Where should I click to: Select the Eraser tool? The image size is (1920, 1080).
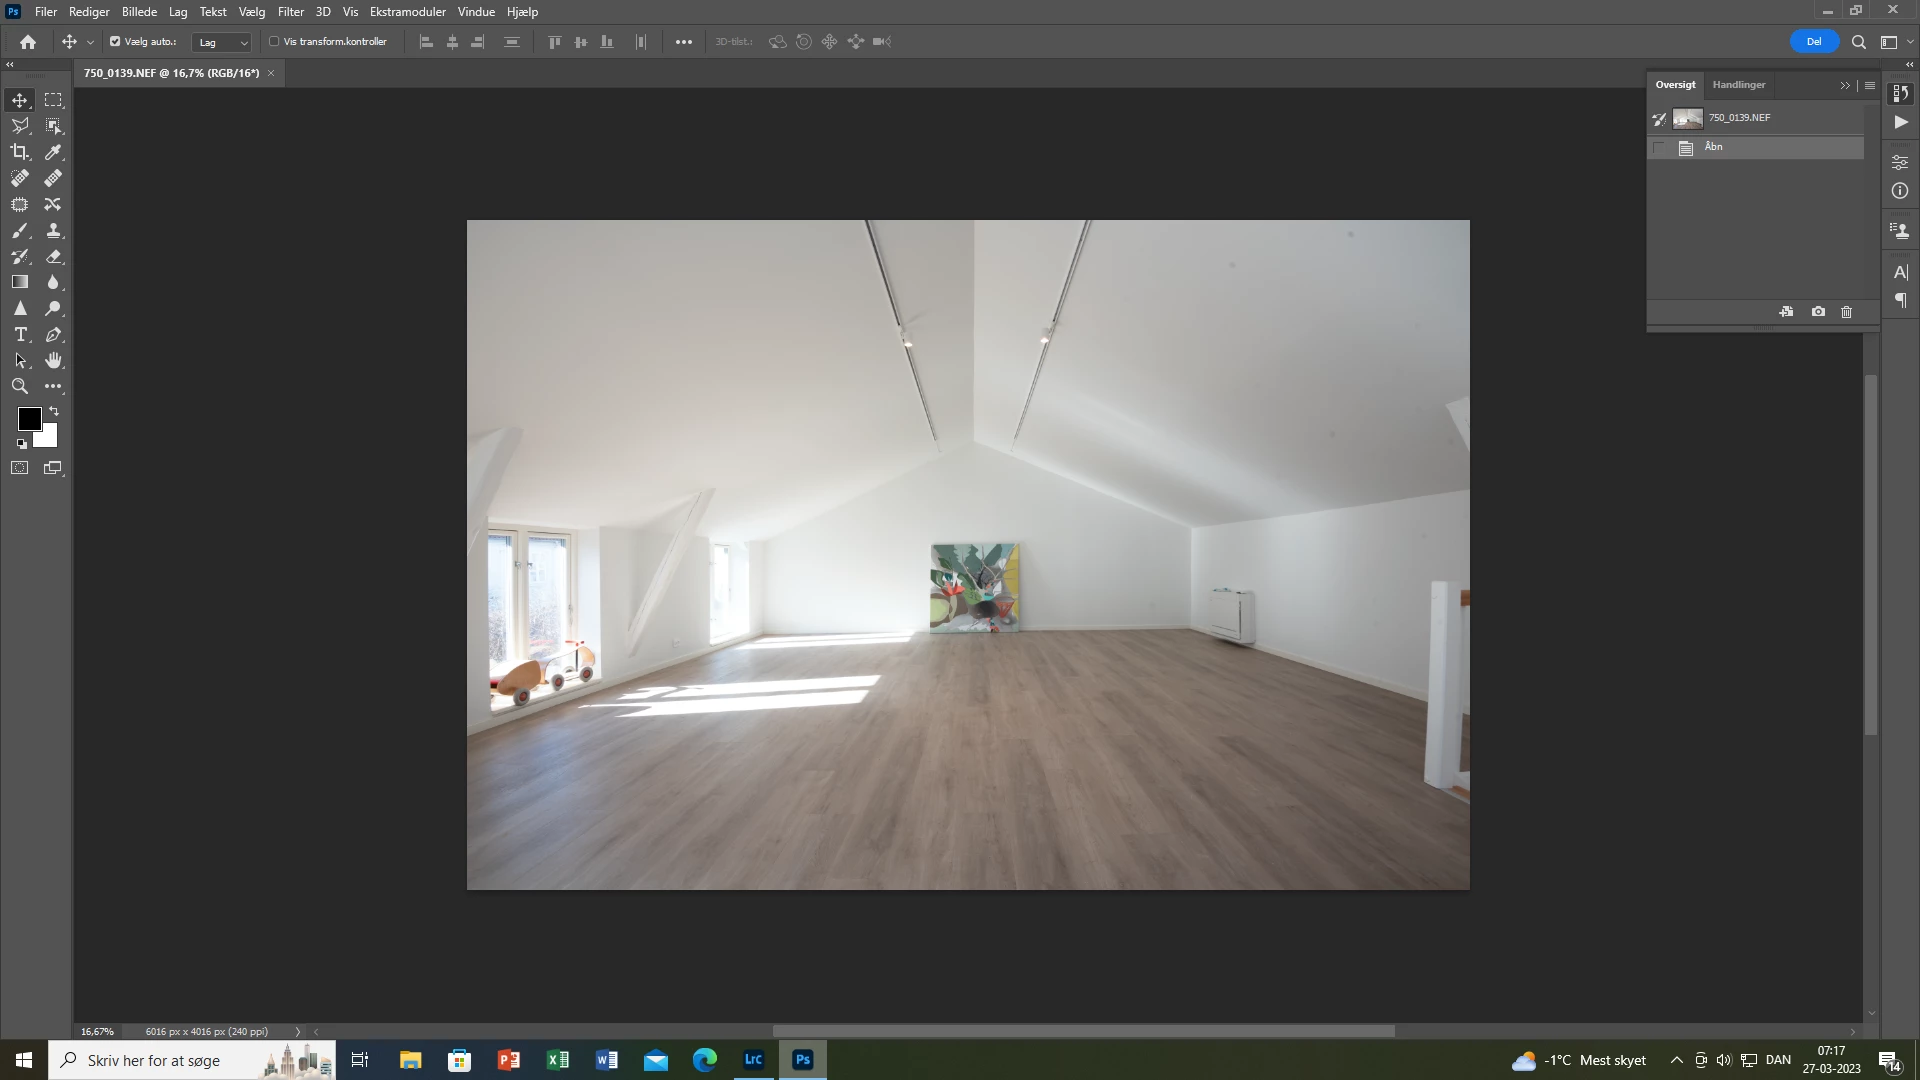[53, 256]
